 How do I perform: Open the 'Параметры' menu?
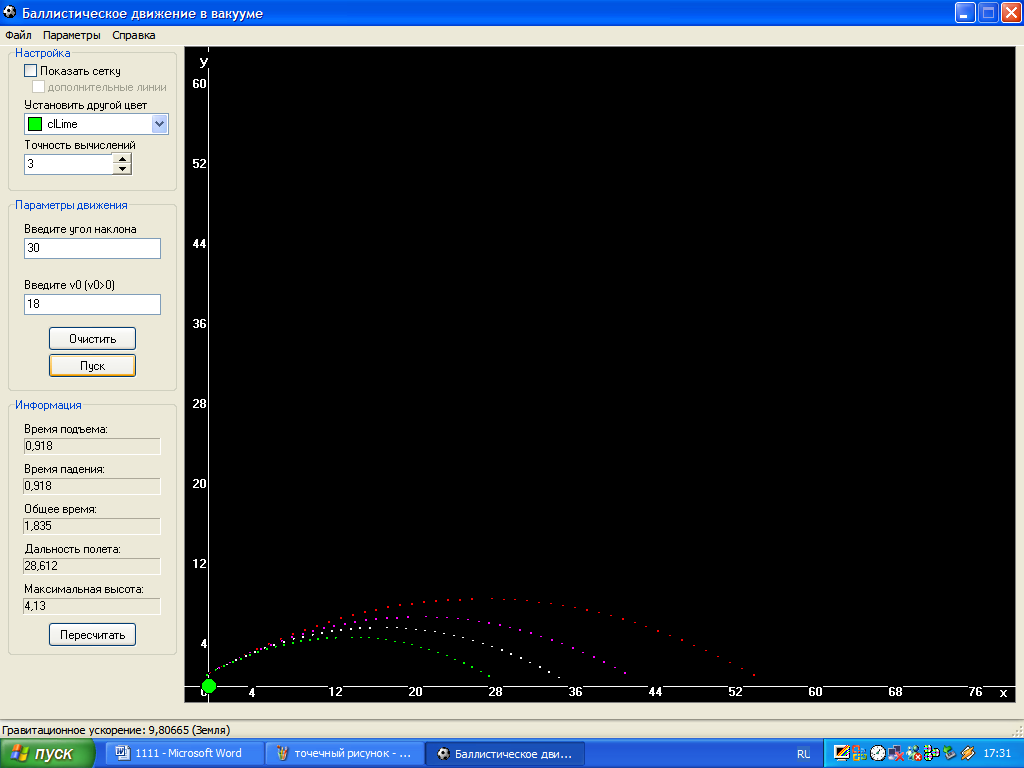click(72, 35)
